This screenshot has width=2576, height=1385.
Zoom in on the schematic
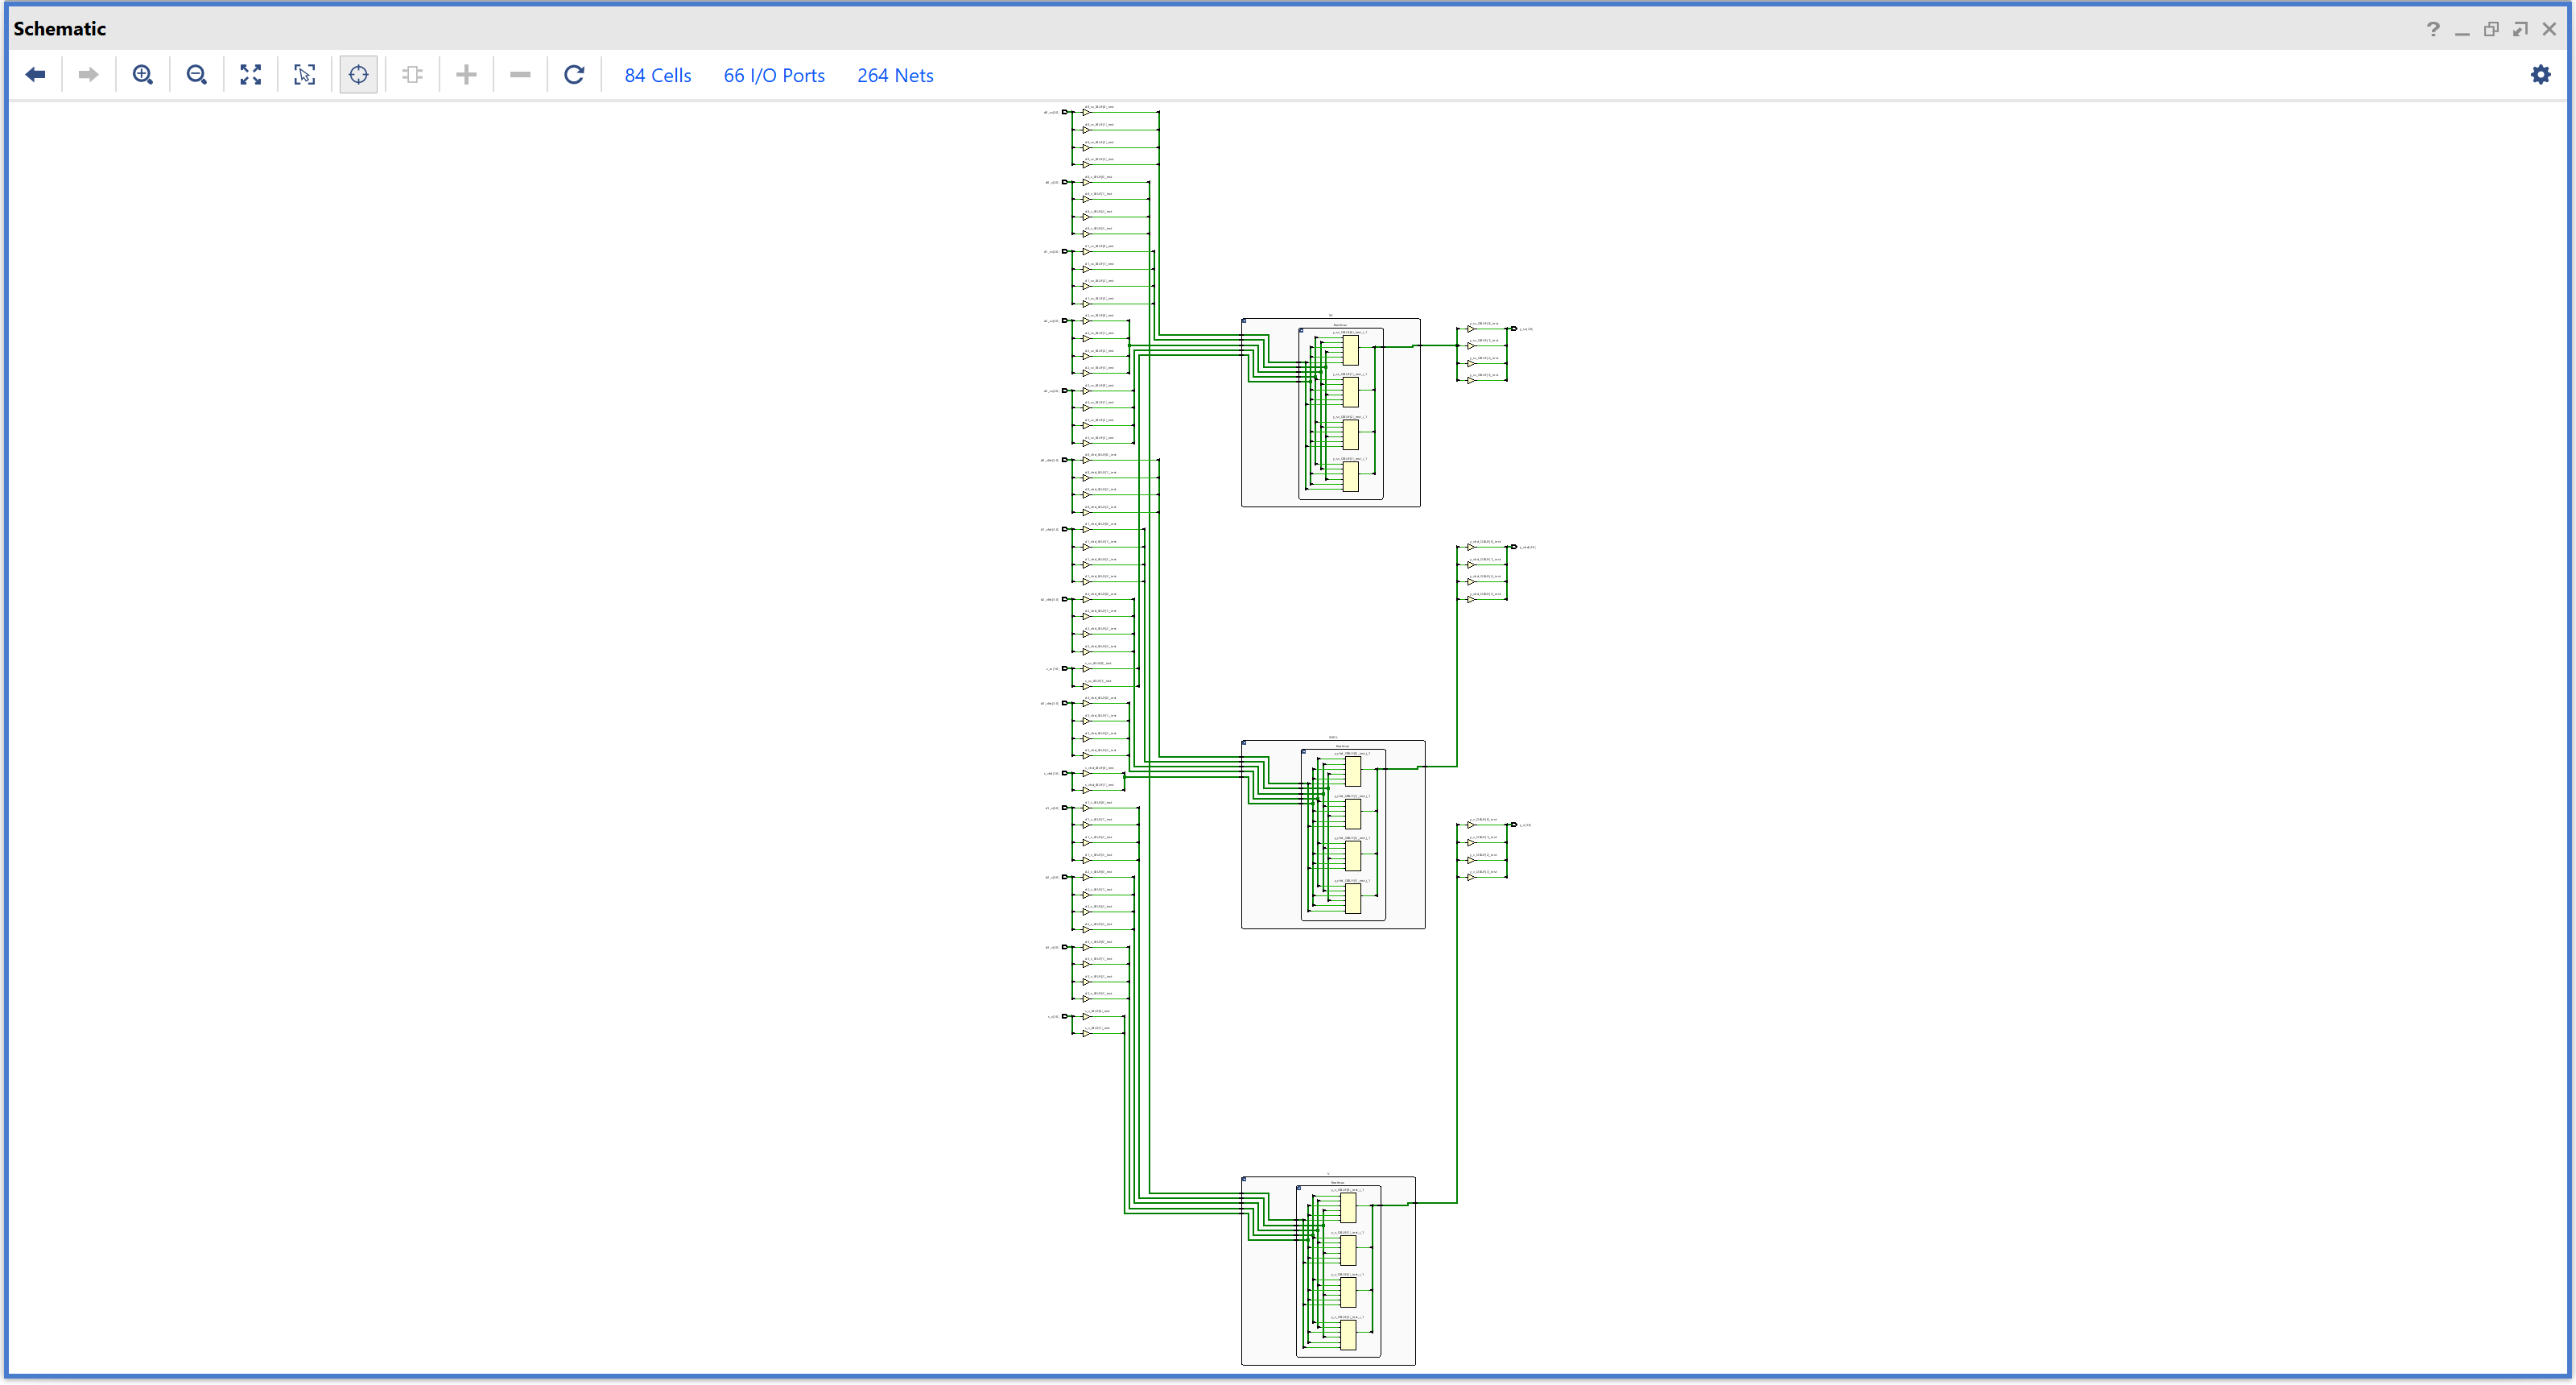143,75
